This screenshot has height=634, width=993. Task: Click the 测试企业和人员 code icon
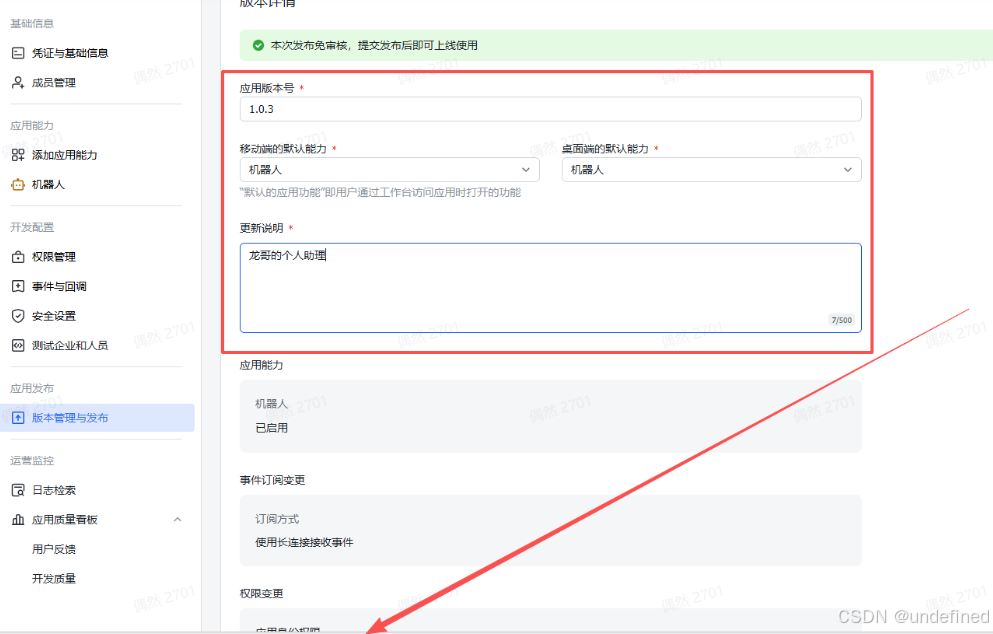18,346
